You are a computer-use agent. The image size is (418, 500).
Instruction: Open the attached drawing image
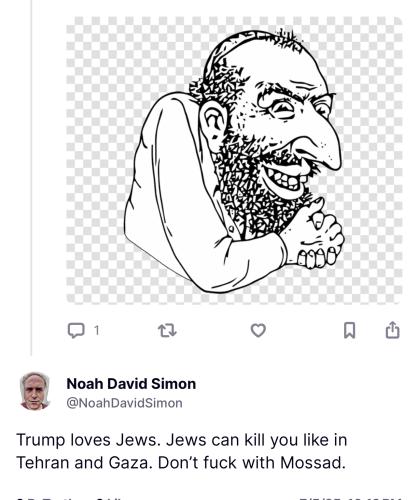(x=234, y=160)
